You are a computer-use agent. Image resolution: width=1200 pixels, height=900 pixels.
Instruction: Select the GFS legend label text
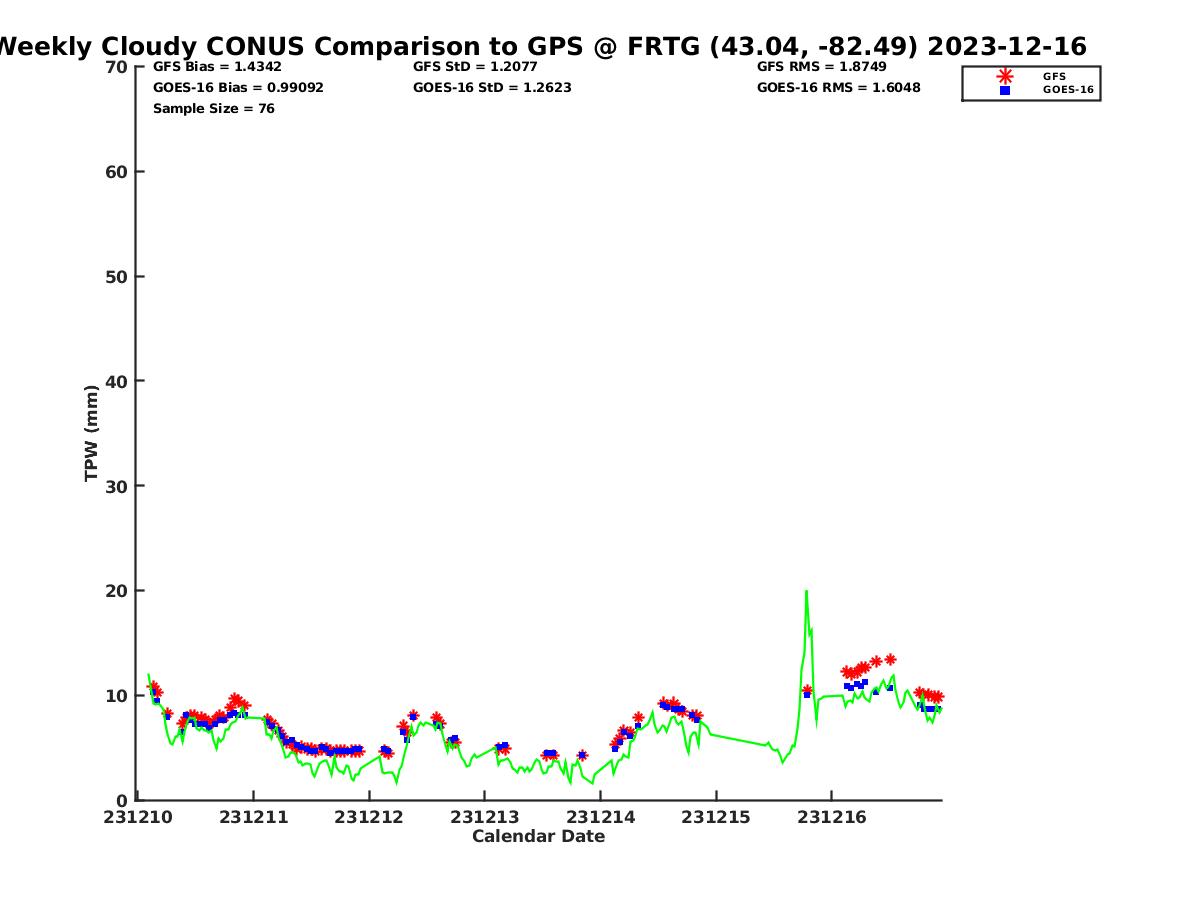click(x=1054, y=76)
